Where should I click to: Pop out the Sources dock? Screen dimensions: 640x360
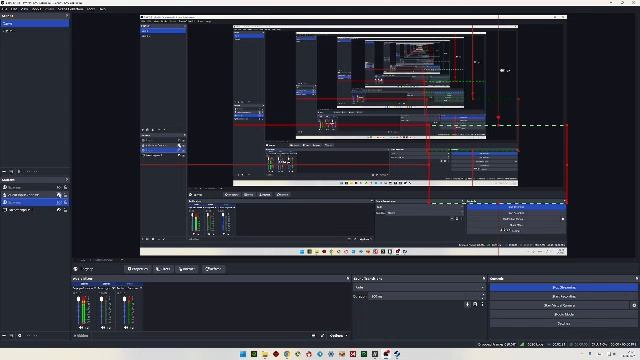[x=67, y=180]
